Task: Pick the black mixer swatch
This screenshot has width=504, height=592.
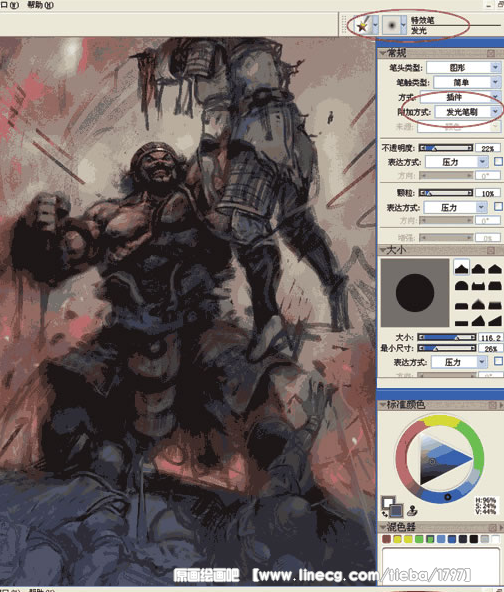Action: tap(474, 539)
